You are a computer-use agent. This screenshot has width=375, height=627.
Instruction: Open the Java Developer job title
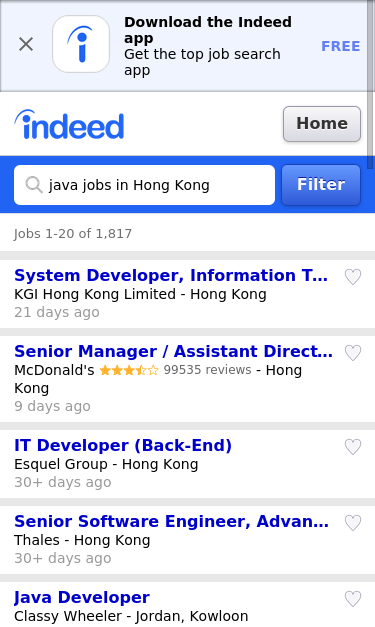(x=82, y=597)
